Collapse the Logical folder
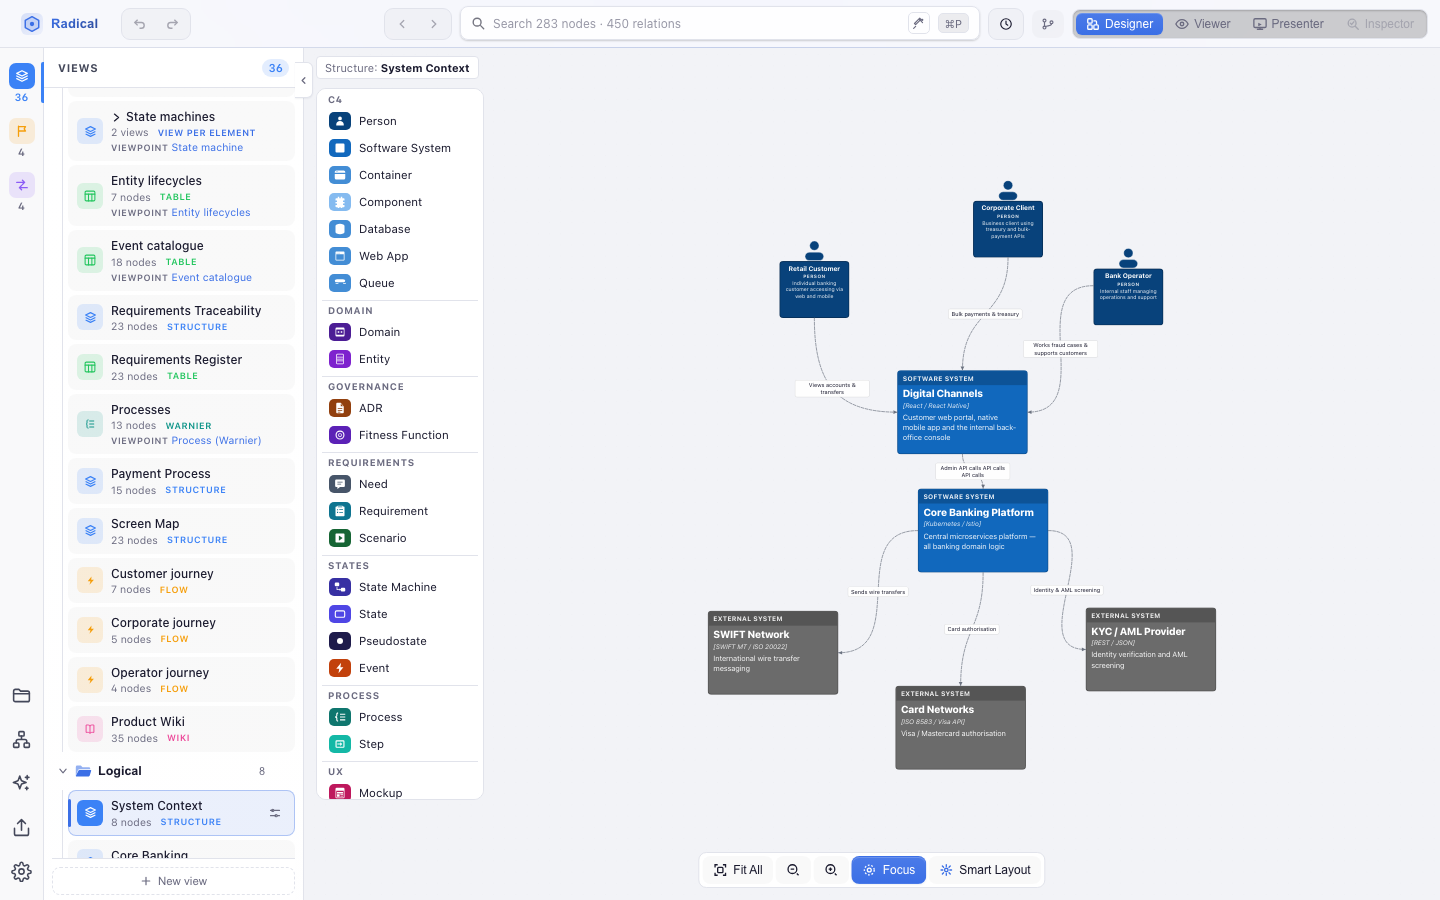This screenshot has height=900, width=1440. tap(63, 771)
